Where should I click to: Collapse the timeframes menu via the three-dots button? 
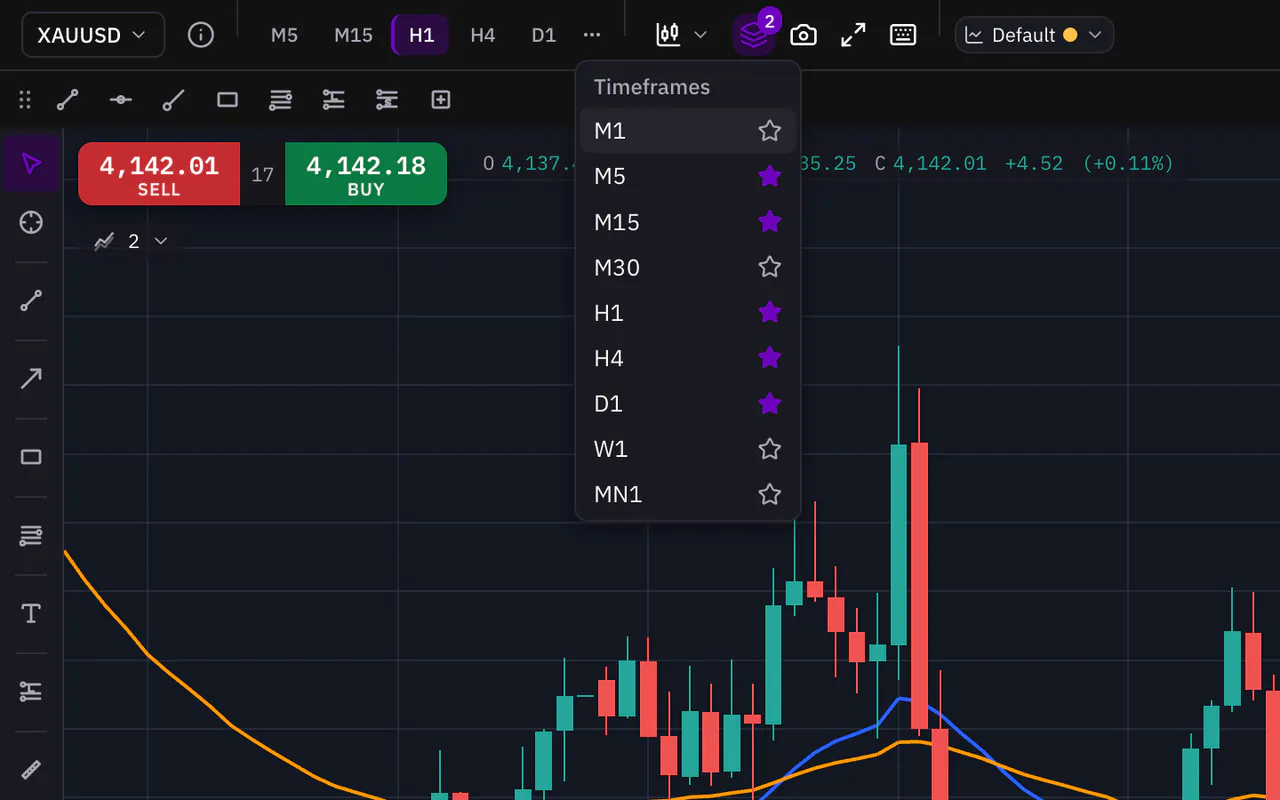(x=592, y=35)
